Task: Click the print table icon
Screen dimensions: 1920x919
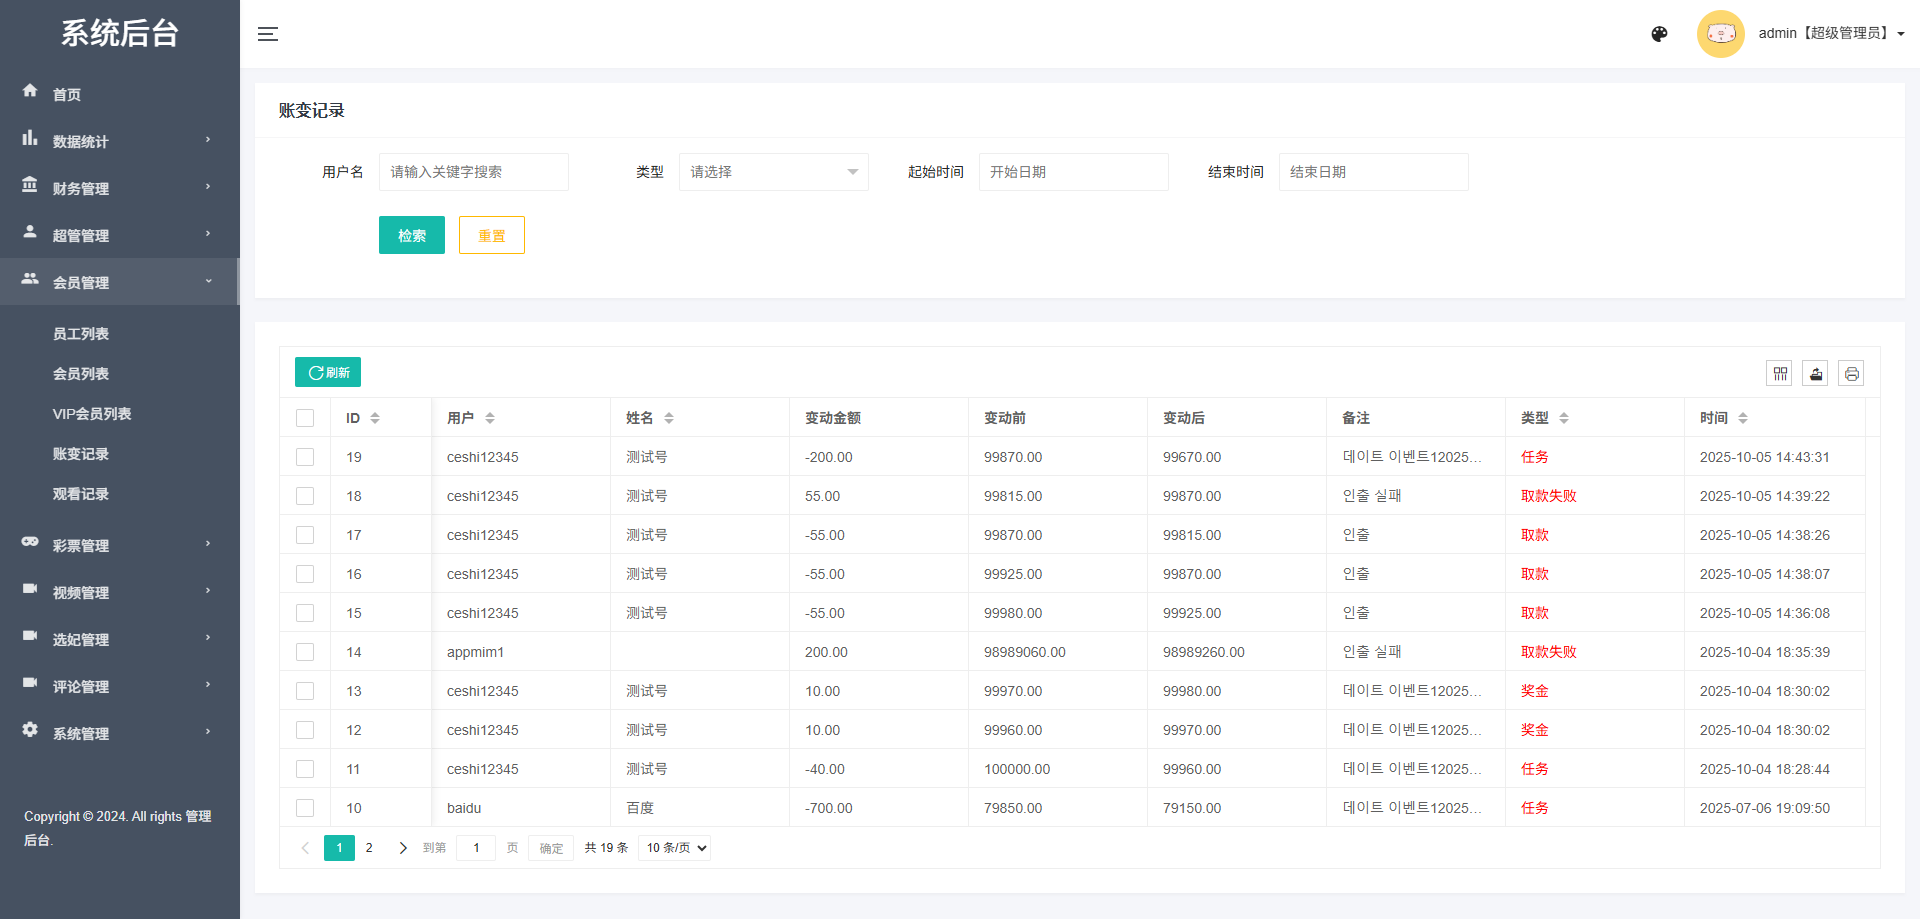Action: (1851, 373)
